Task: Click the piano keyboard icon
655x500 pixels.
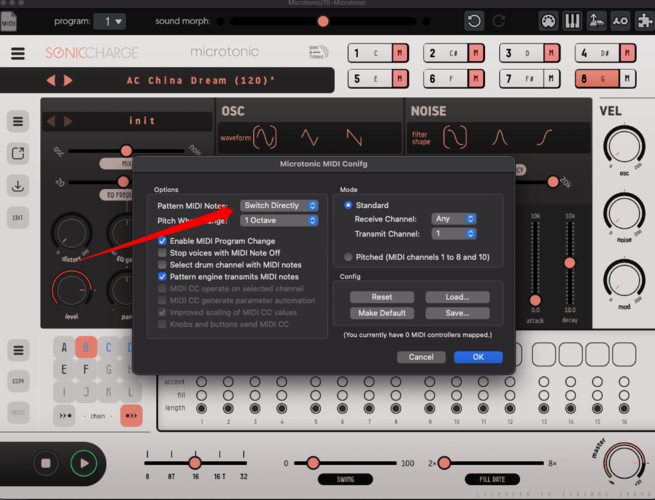Action: (x=572, y=21)
